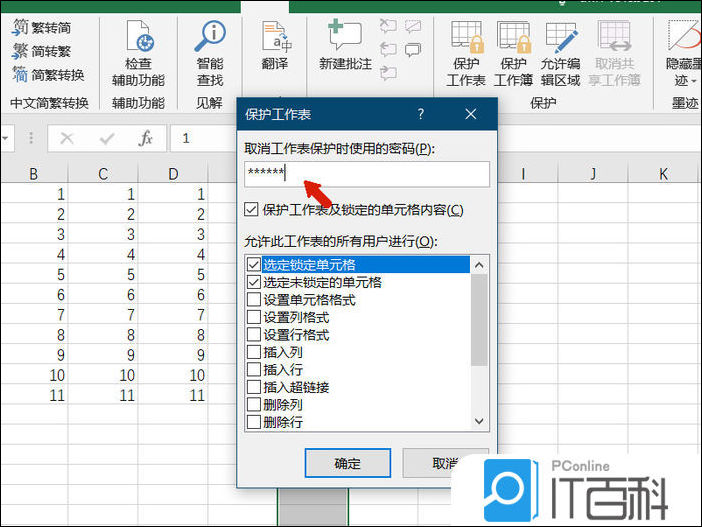702x527 pixels.
Task: Toggle 保护工作表及锁定的单元格内容 checkbox
Action: pyautogui.click(x=251, y=209)
